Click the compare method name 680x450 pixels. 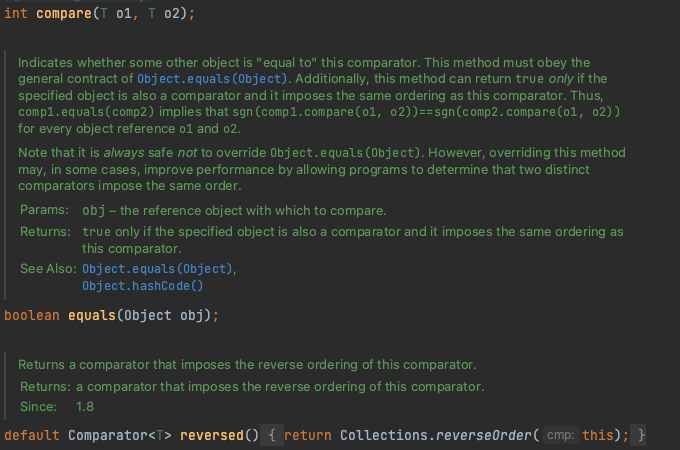(x=64, y=13)
